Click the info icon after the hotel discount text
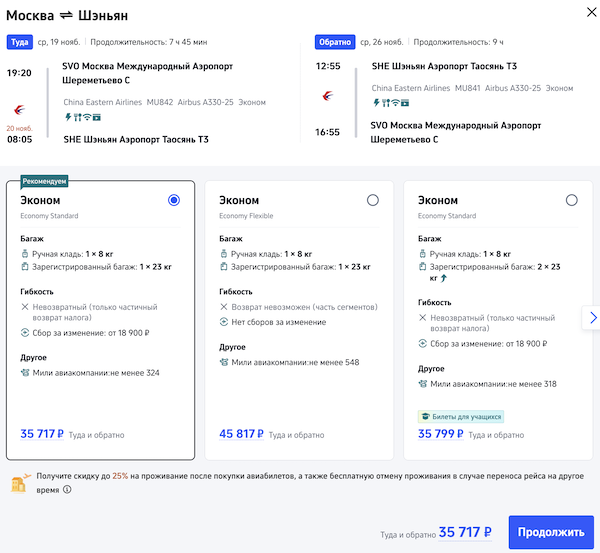Viewport: 600px width, 553px height. click(x=67, y=490)
